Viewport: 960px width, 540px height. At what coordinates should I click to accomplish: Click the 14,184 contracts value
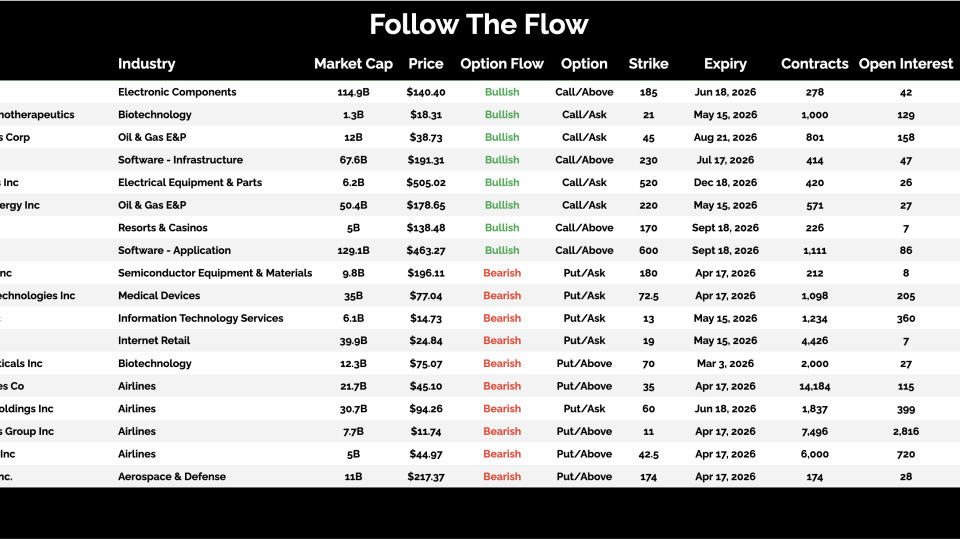[x=814, y=386]
